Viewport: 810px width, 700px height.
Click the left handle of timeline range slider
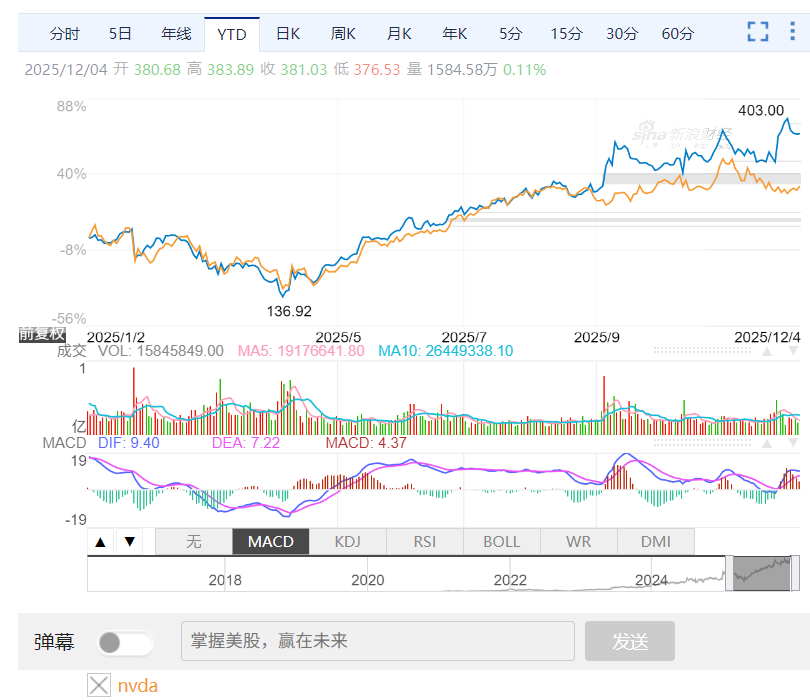click(x=729, y=573)
